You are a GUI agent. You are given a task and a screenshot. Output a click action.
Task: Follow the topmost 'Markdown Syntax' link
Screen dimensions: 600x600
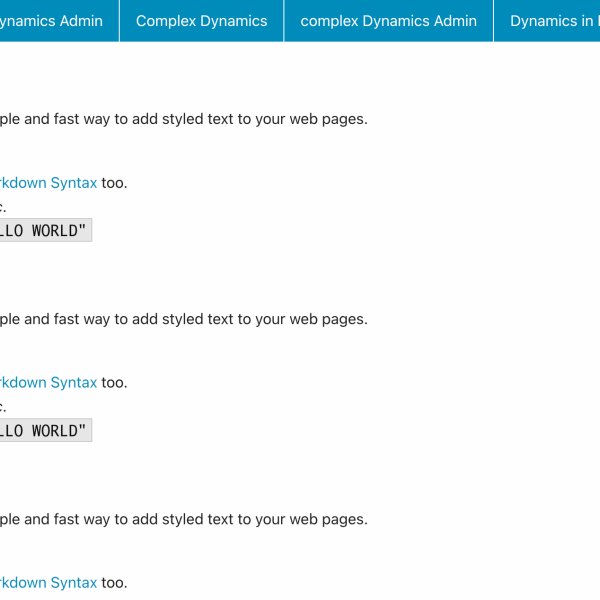point(48,183)
